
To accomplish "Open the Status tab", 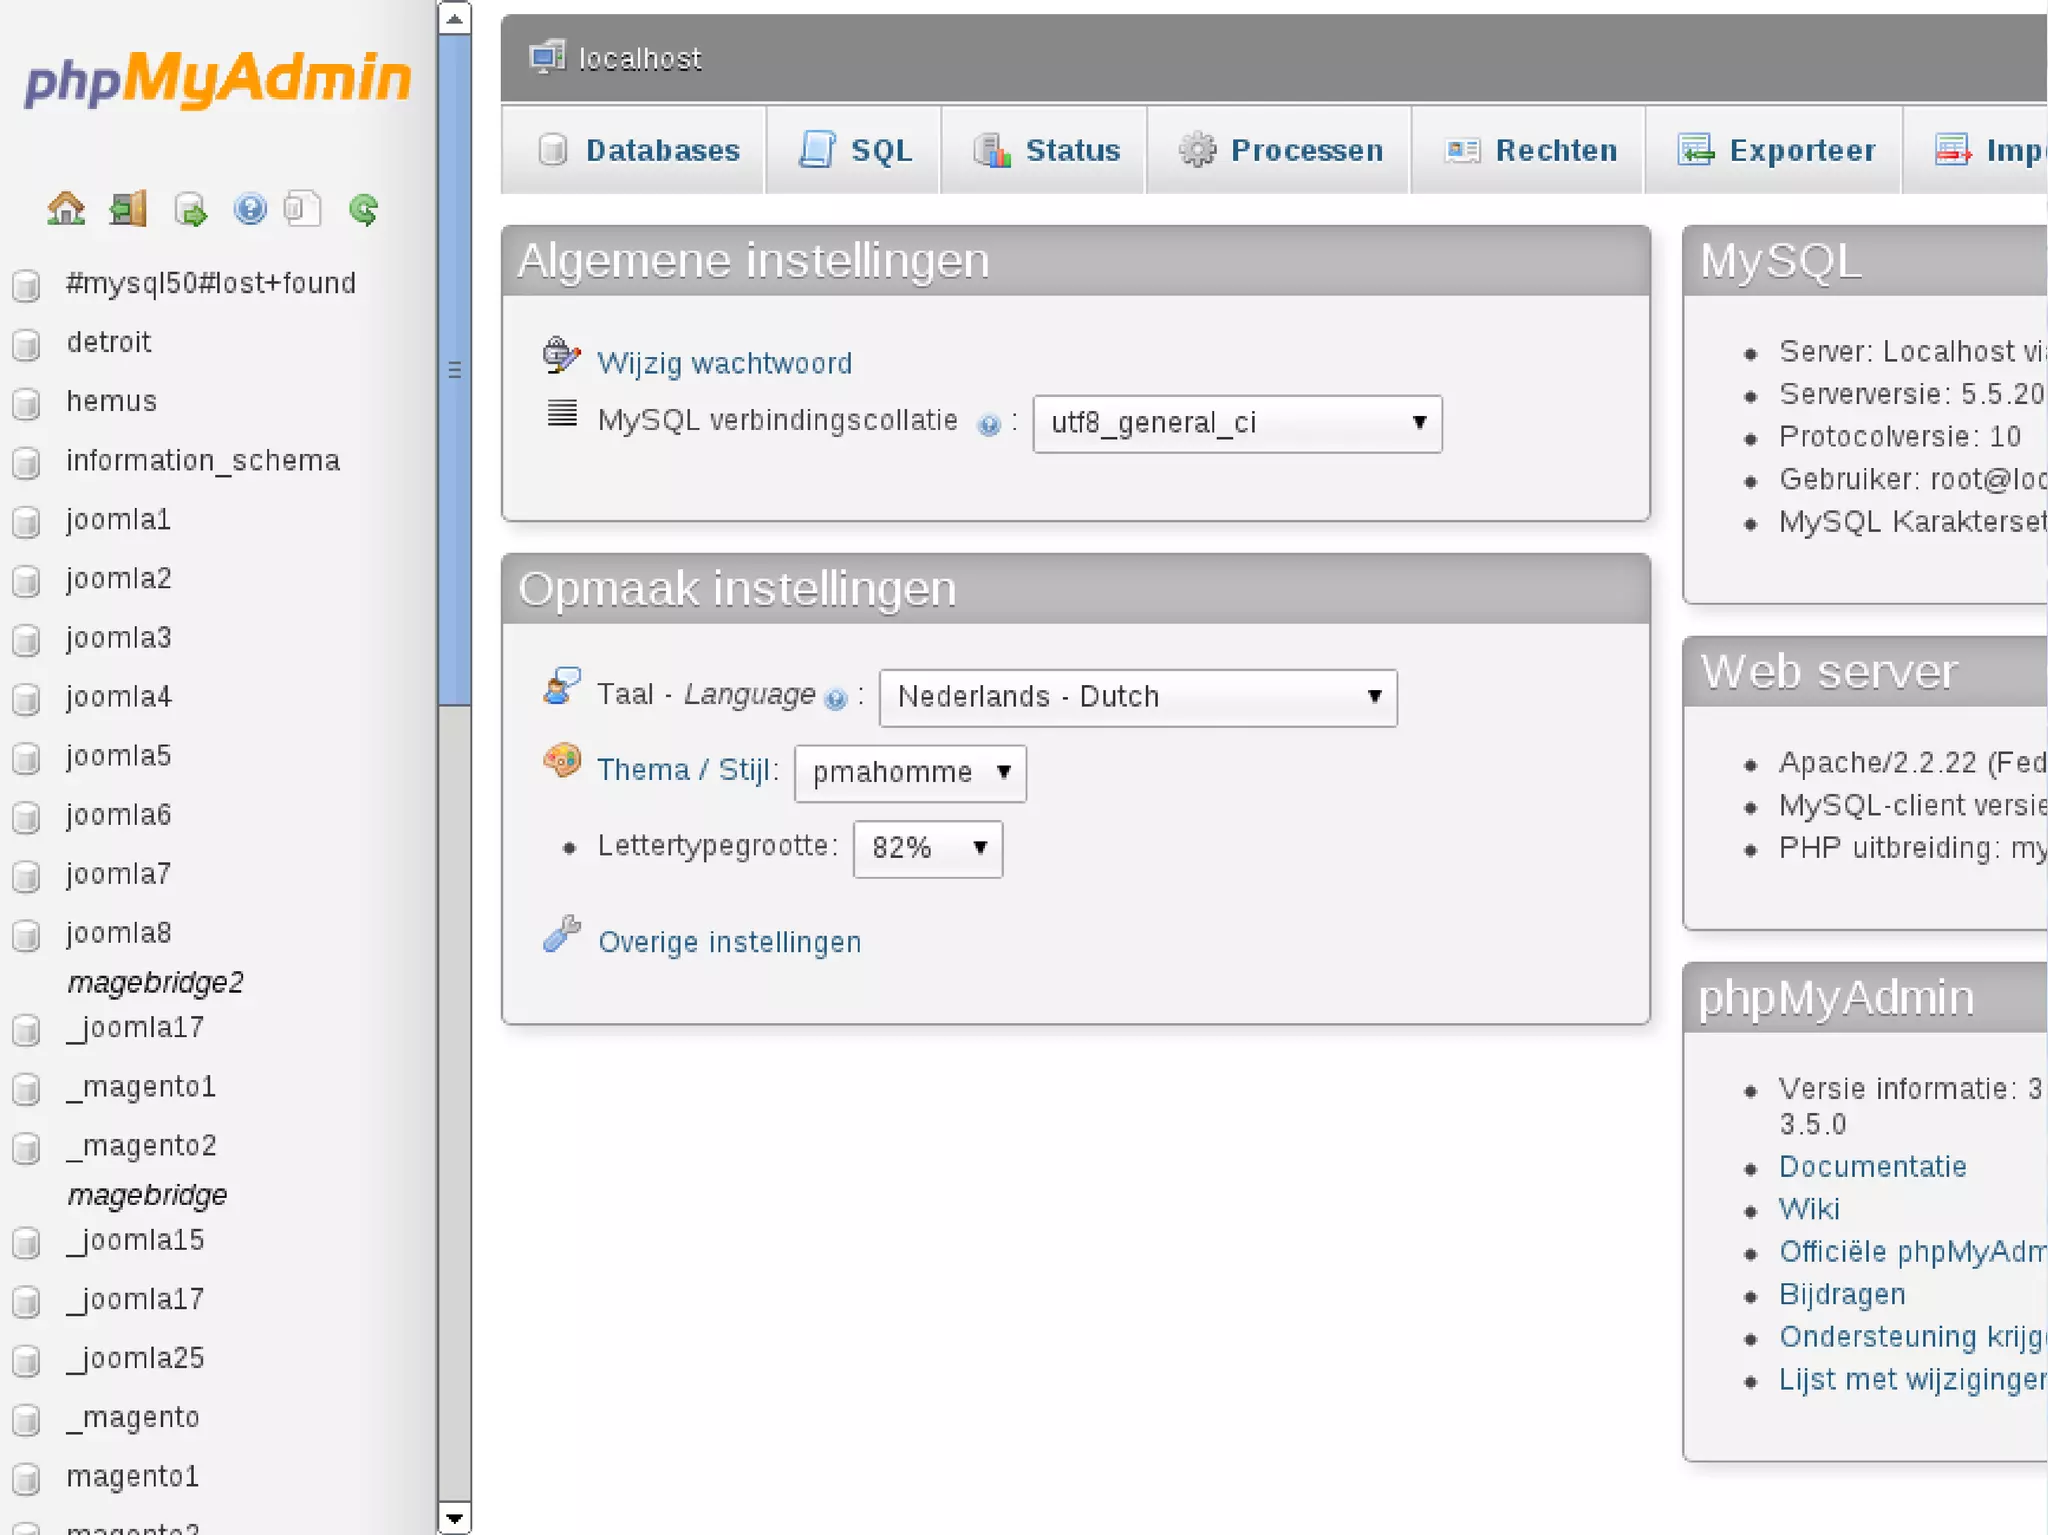I will (1046, 150).
